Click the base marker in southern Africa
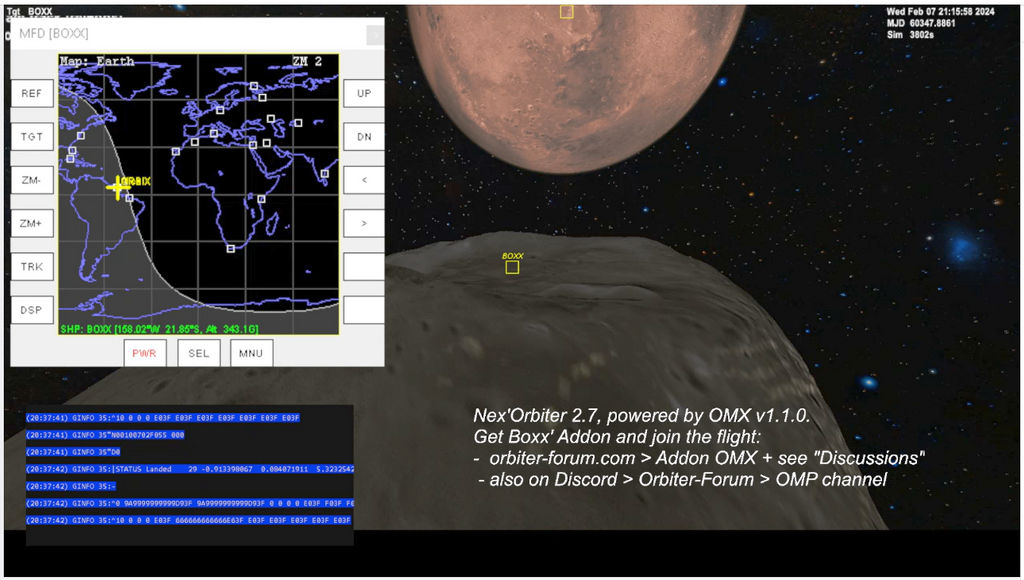Viewport: 1024px width, 580px height. [231, 248]
